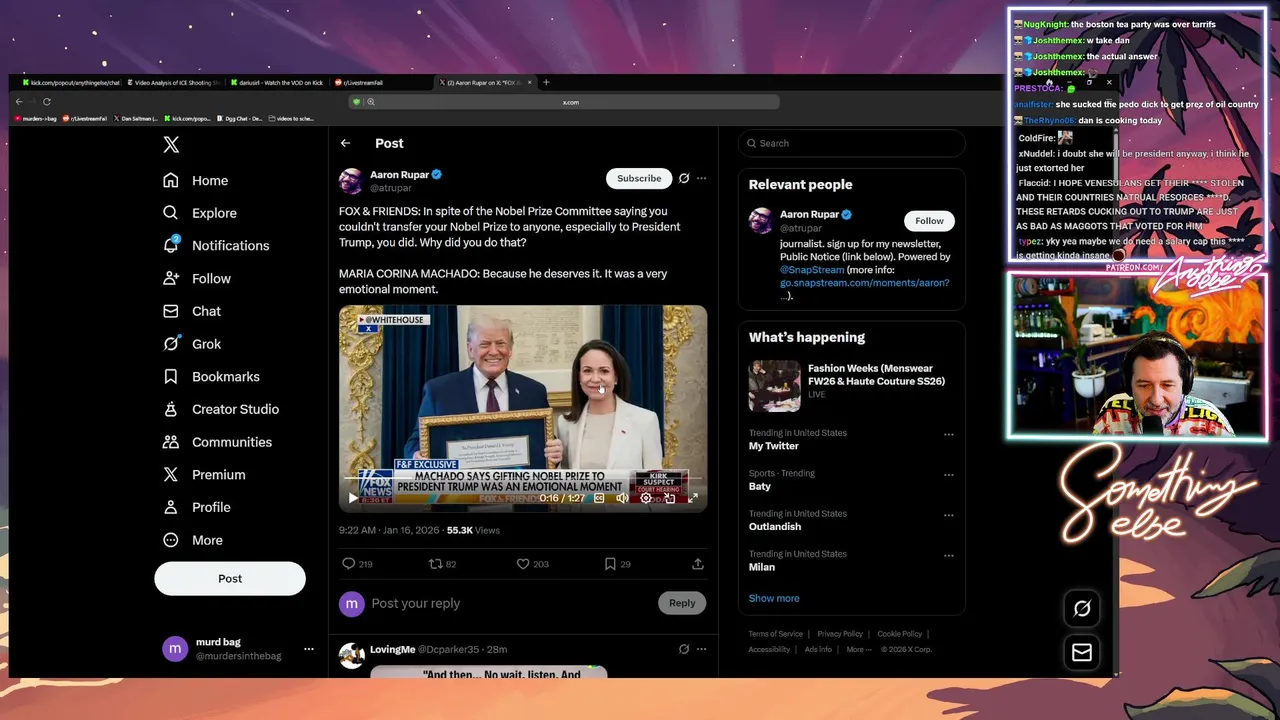
Task: Open video settings gear
Action: point(646,498)
